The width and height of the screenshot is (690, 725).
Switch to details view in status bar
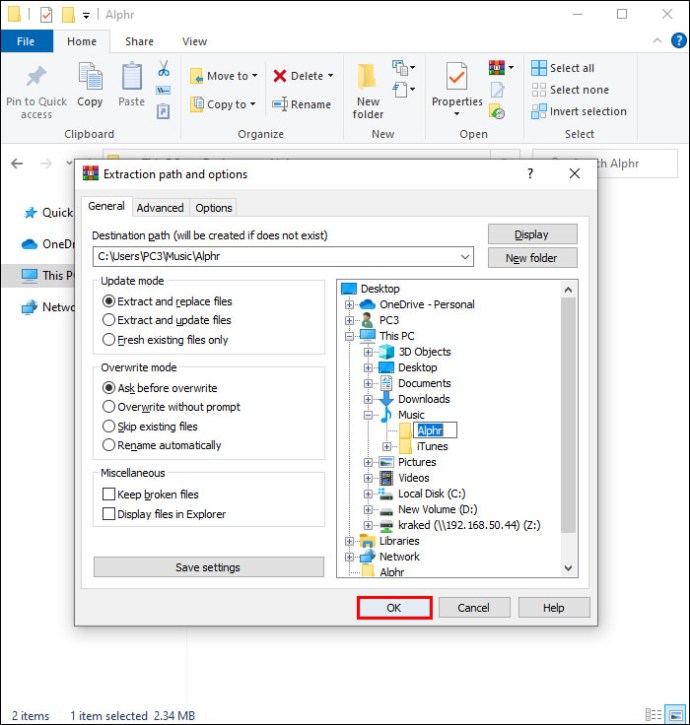(x=653, y=714)
